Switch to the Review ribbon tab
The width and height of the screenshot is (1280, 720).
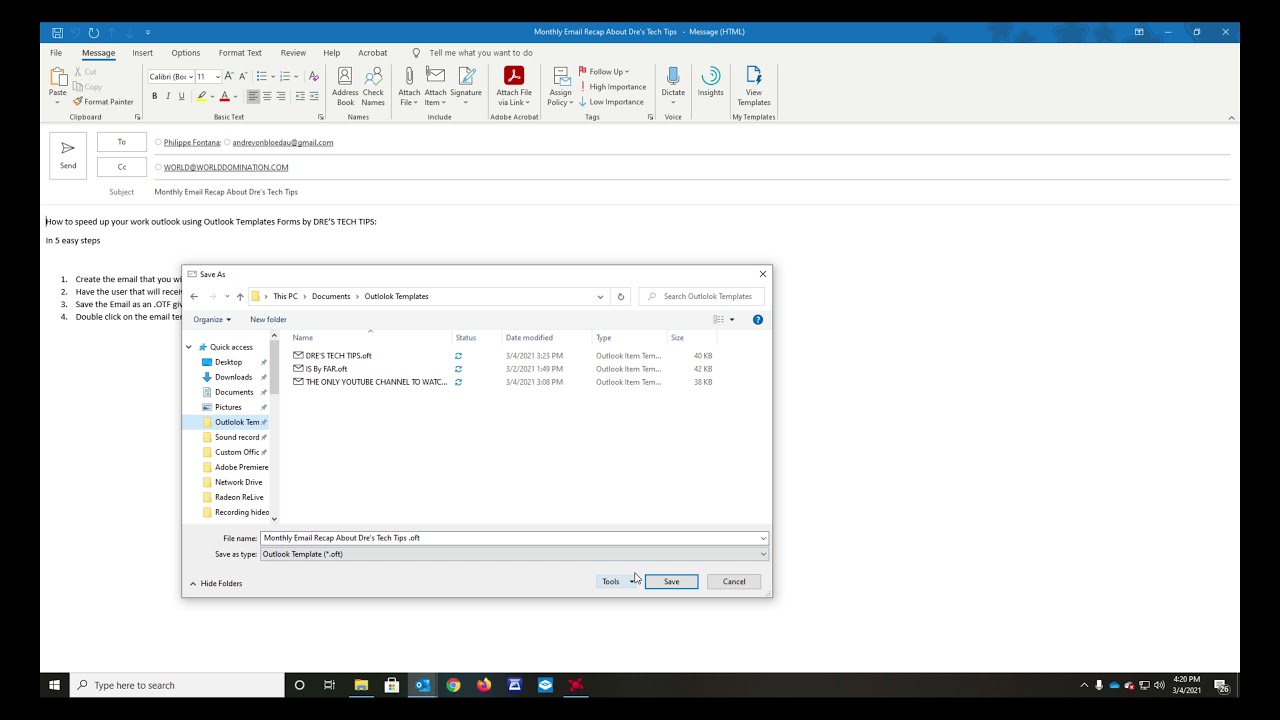[x=293, y=53]
